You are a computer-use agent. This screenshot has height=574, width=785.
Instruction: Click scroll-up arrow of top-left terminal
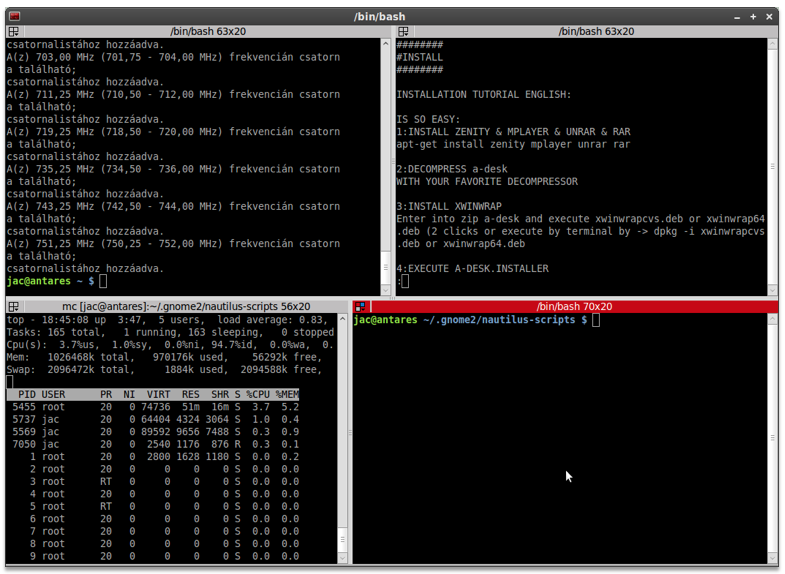click(x=385, y=44)
